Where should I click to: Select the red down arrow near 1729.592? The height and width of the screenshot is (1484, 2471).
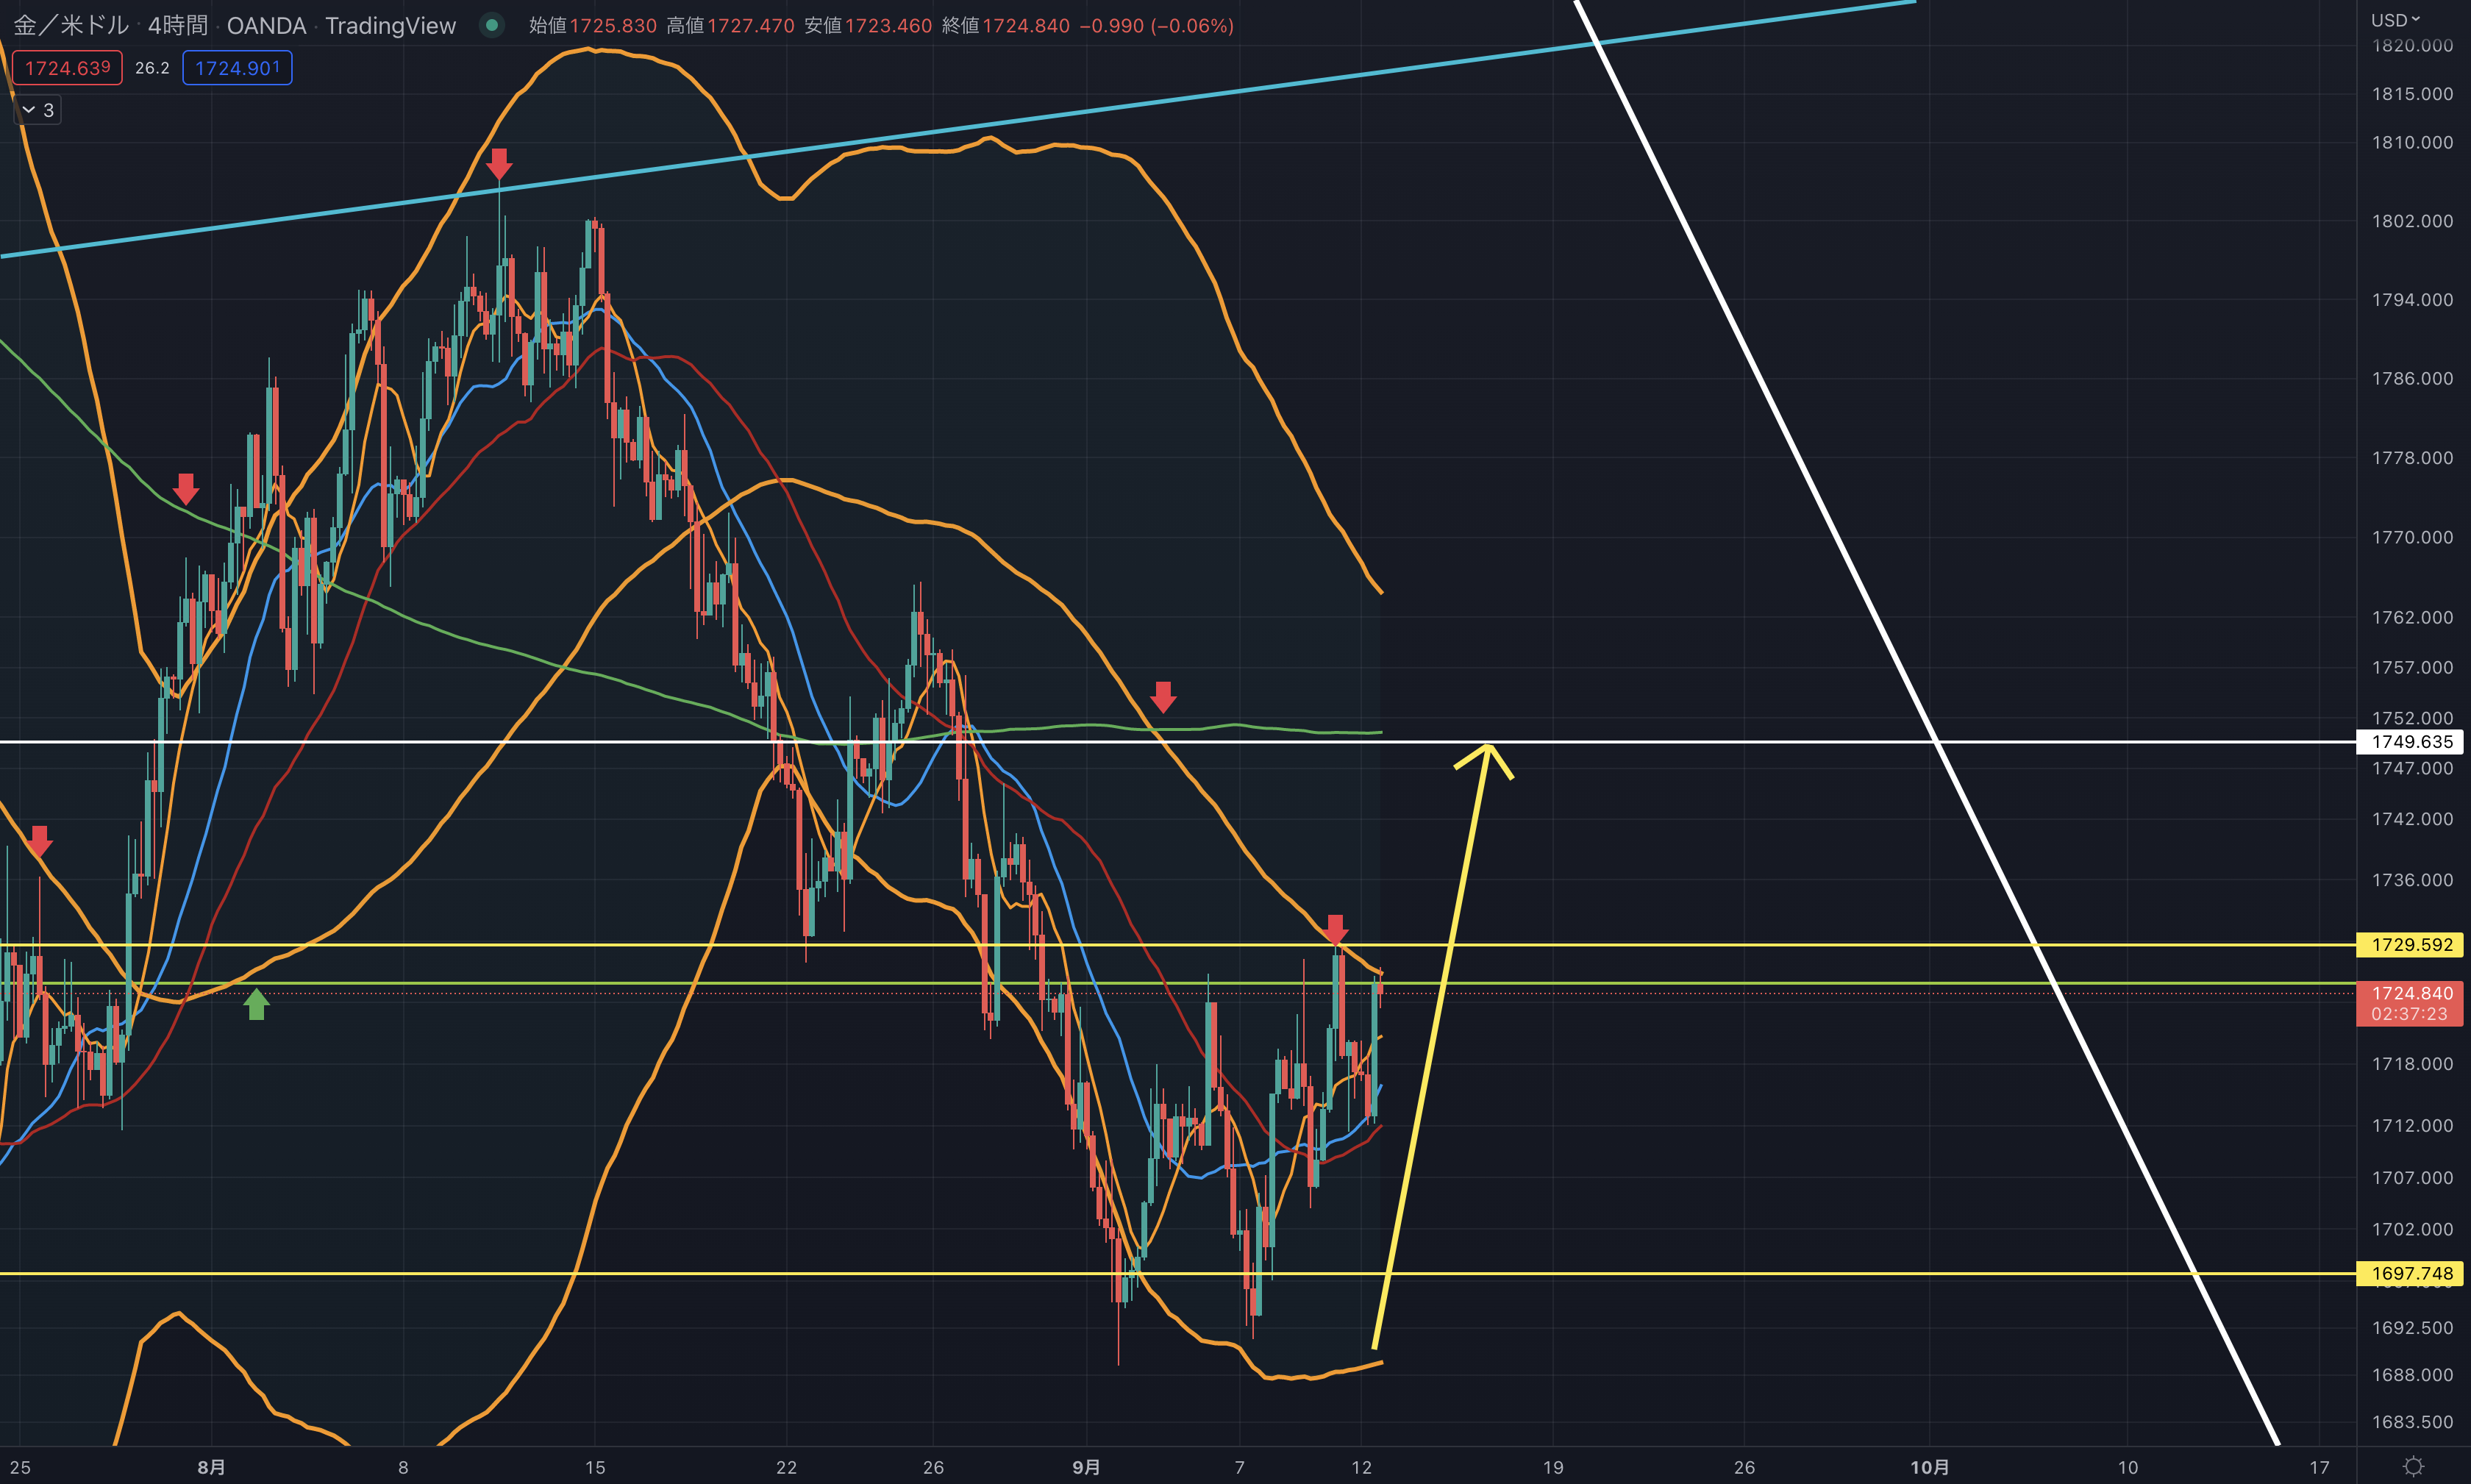pyautogui.click(x=1335, y=929)
